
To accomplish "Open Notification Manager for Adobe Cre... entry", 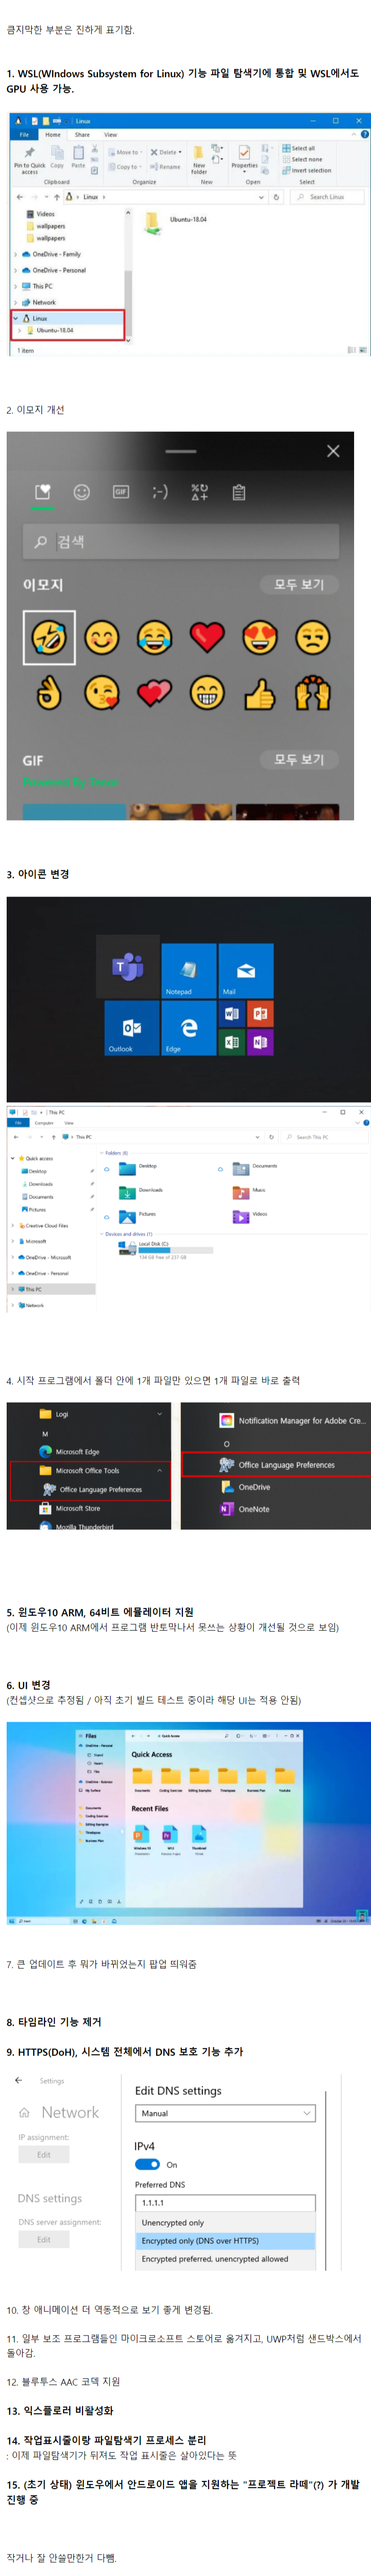I will click(x=293, y=1420).
